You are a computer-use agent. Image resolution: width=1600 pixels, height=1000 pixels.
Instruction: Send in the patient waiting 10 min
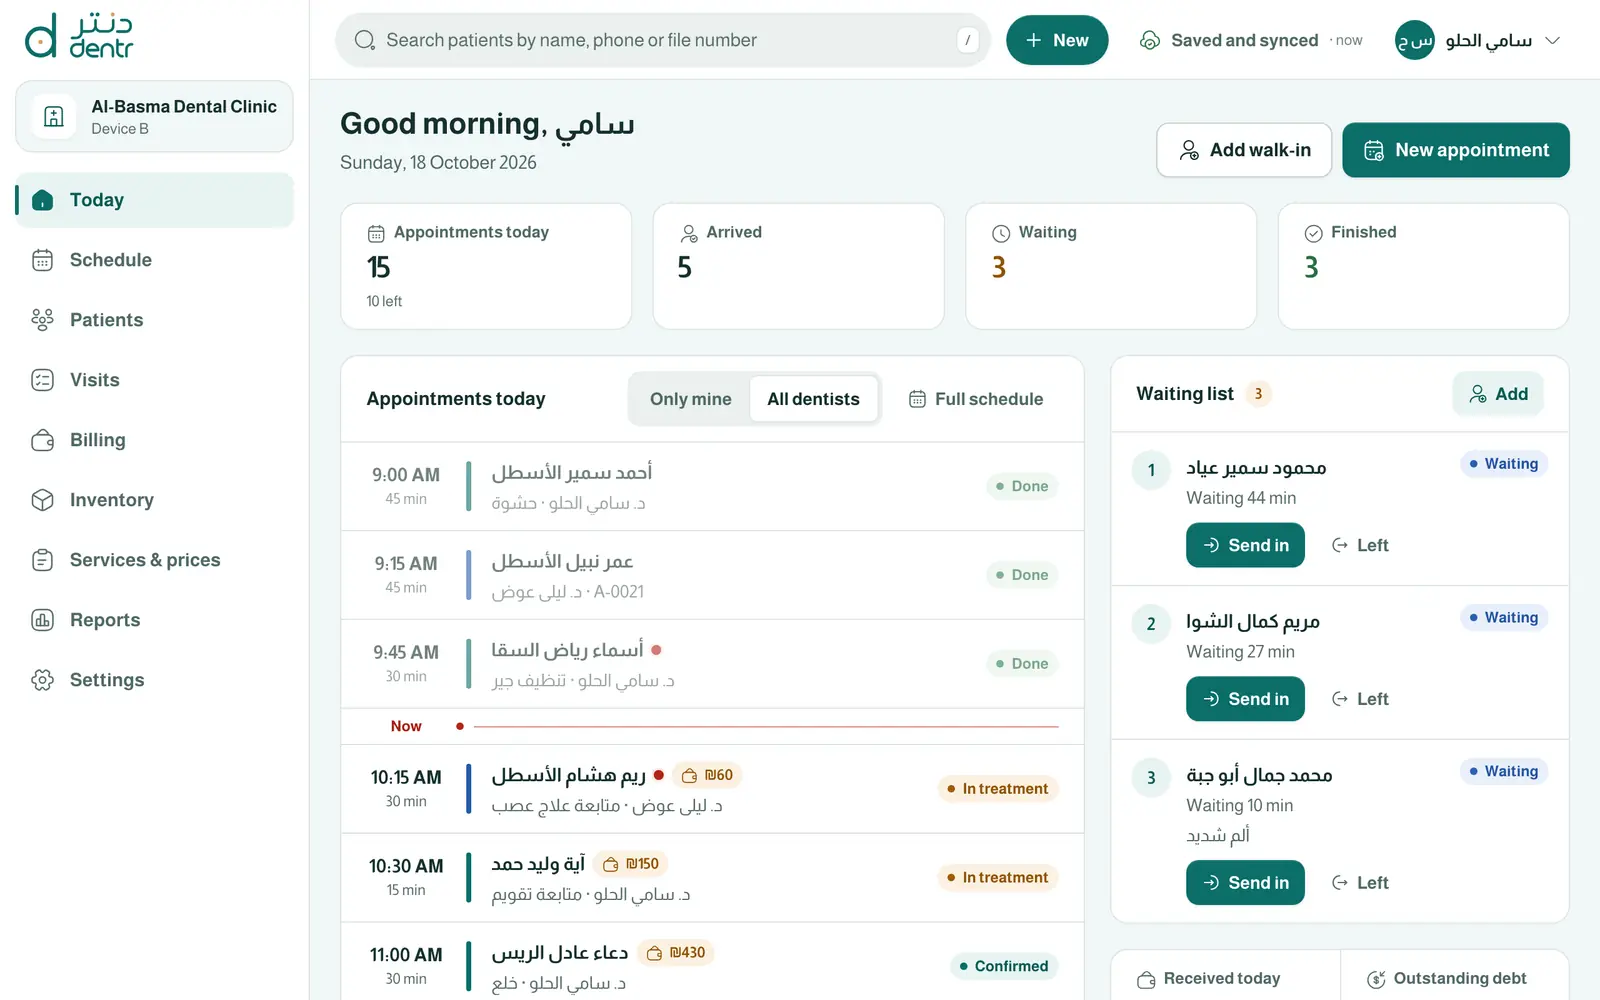point(1245,883)
